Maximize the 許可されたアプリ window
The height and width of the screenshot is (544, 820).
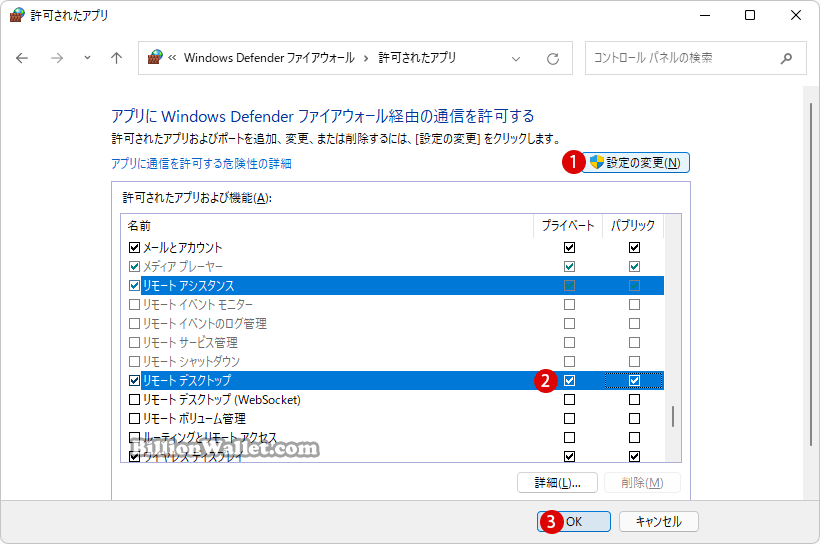750,16
